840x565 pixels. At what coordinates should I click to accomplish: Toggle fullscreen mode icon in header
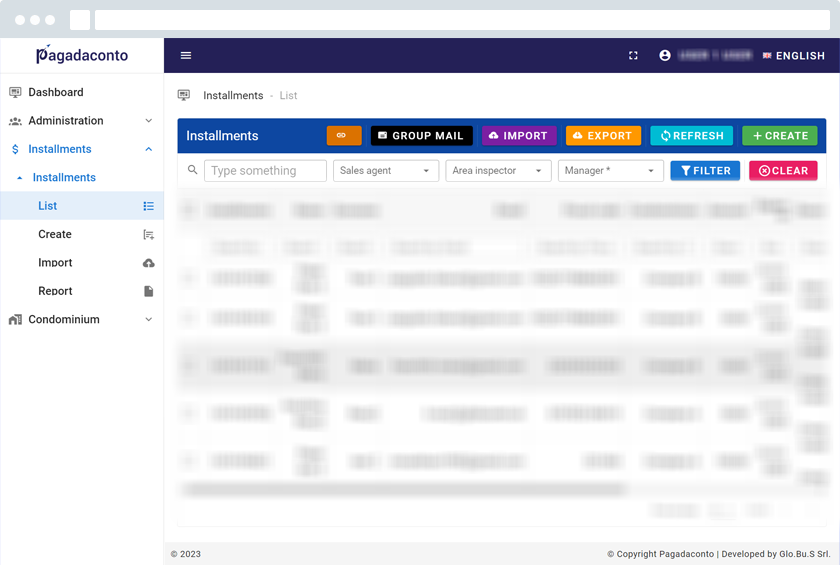[633, 56]
